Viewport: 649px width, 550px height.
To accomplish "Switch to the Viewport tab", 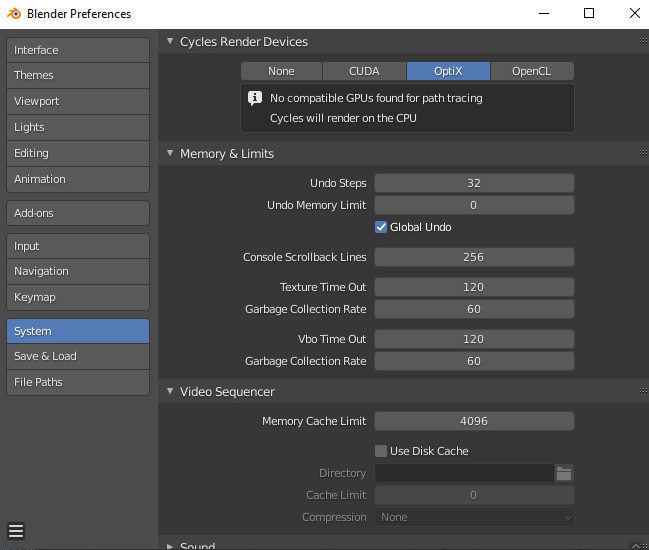I will pos(78,101).
